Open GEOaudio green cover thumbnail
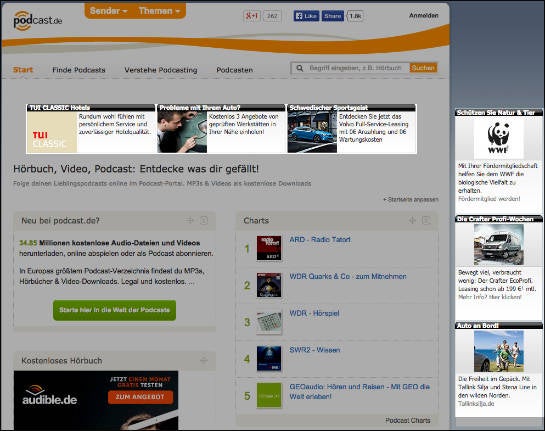Image resolution: width=545 pixels, height=431 pixels. point(269,395)
